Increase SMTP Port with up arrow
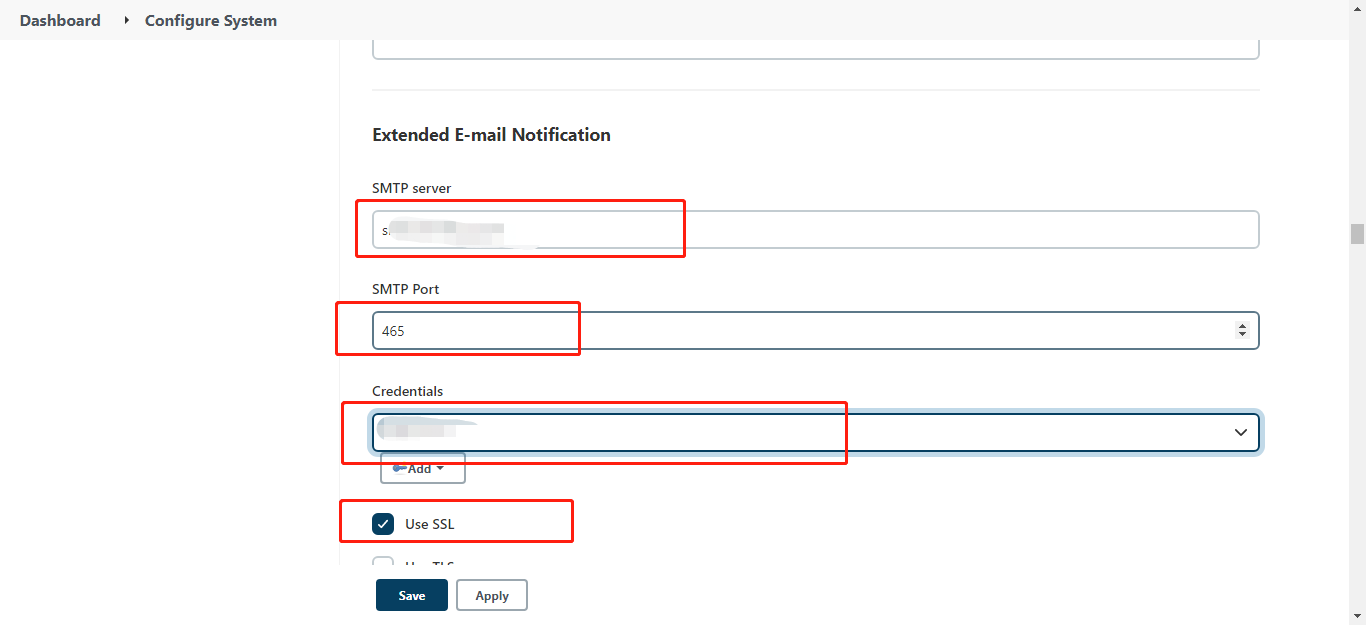The image size is (1366, 625). [x=1242, y=326]
